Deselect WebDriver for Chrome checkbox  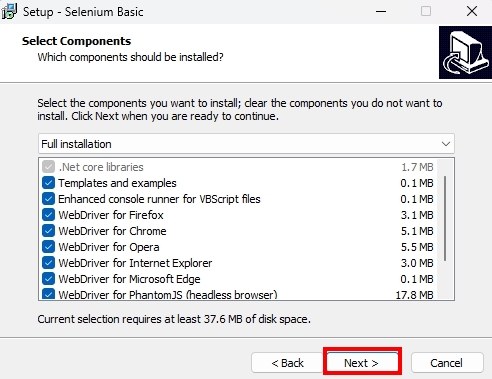tap(48, 231)
